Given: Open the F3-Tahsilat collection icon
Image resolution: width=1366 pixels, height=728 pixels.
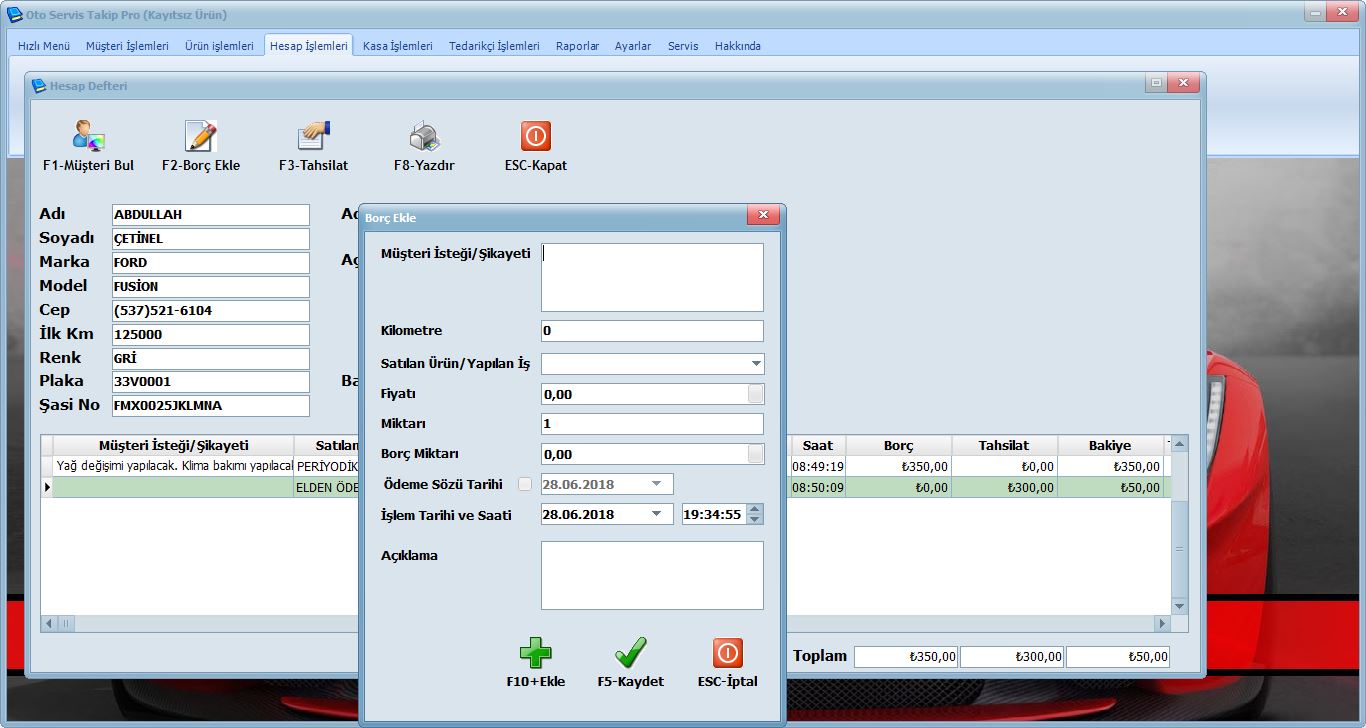Looking at the screenshot, I should 313,136.
